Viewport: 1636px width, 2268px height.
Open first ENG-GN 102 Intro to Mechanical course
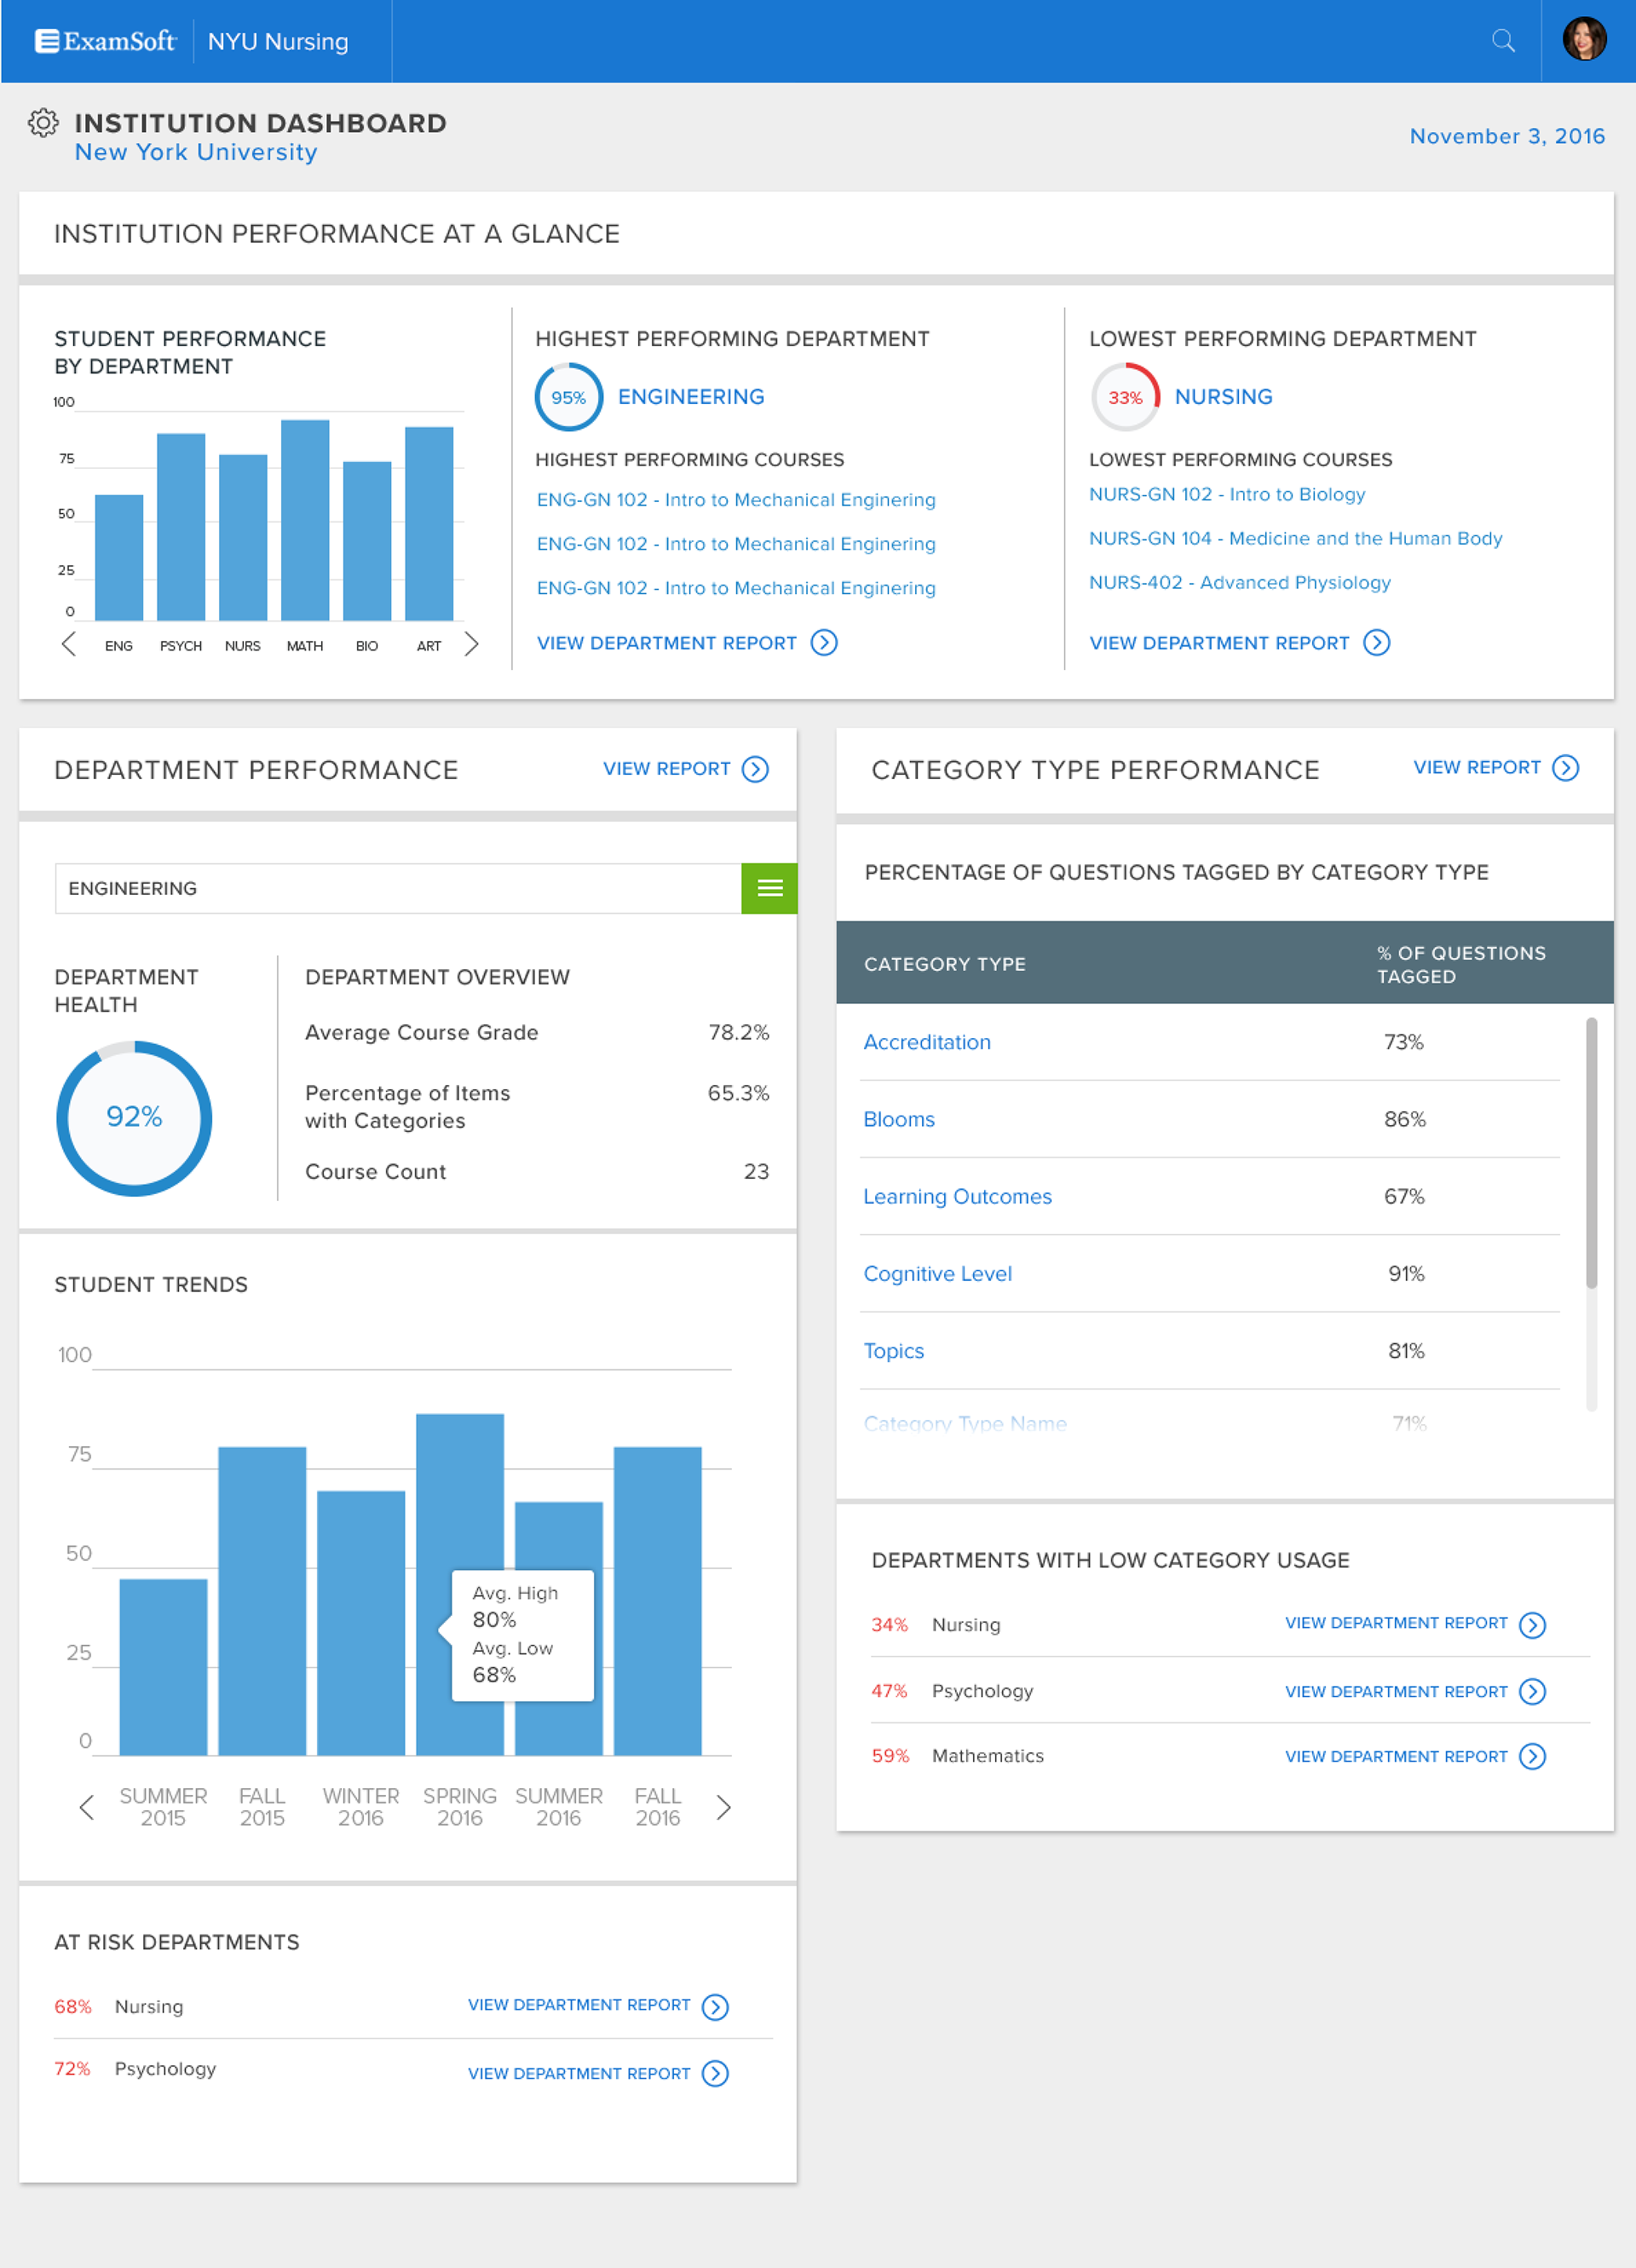[736, 500]
